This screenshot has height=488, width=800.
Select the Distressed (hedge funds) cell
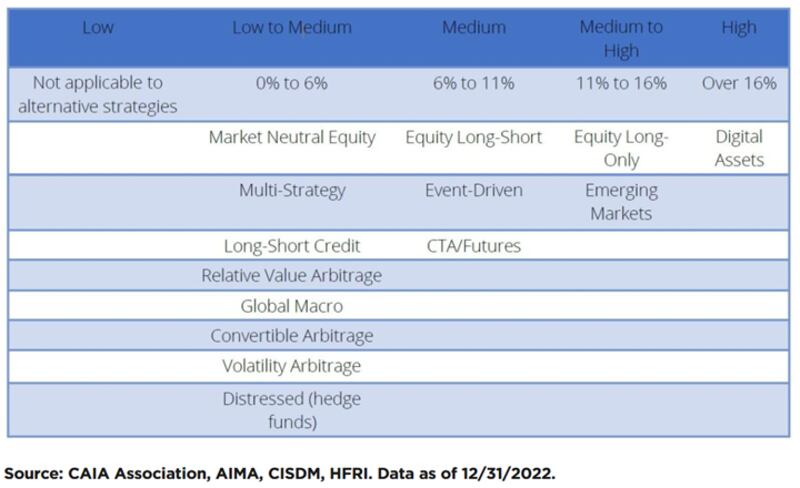click(x=292, y=410)
